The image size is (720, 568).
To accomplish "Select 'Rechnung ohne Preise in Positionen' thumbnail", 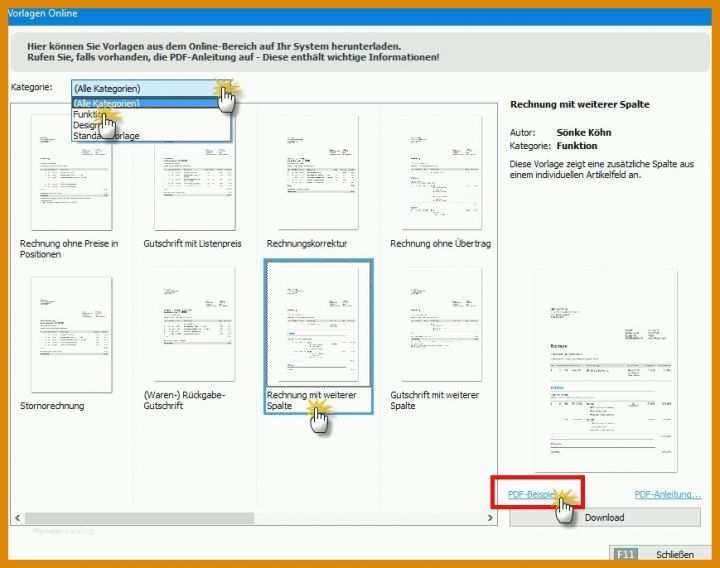I will (x=71, y=173).
